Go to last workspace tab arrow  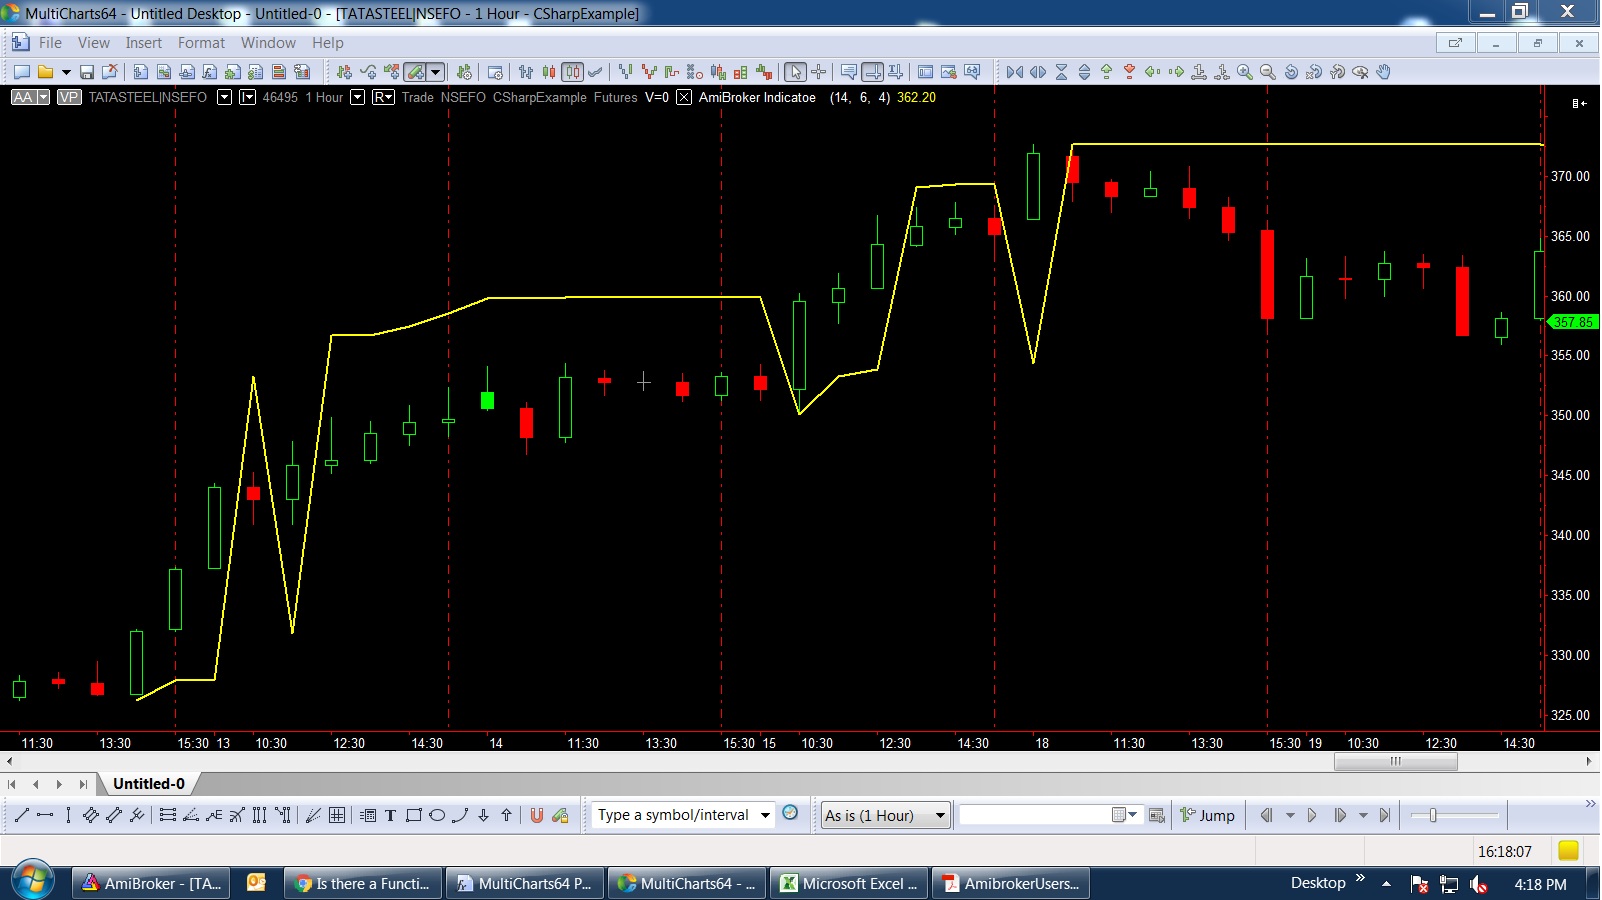click(x=83, y=784)
